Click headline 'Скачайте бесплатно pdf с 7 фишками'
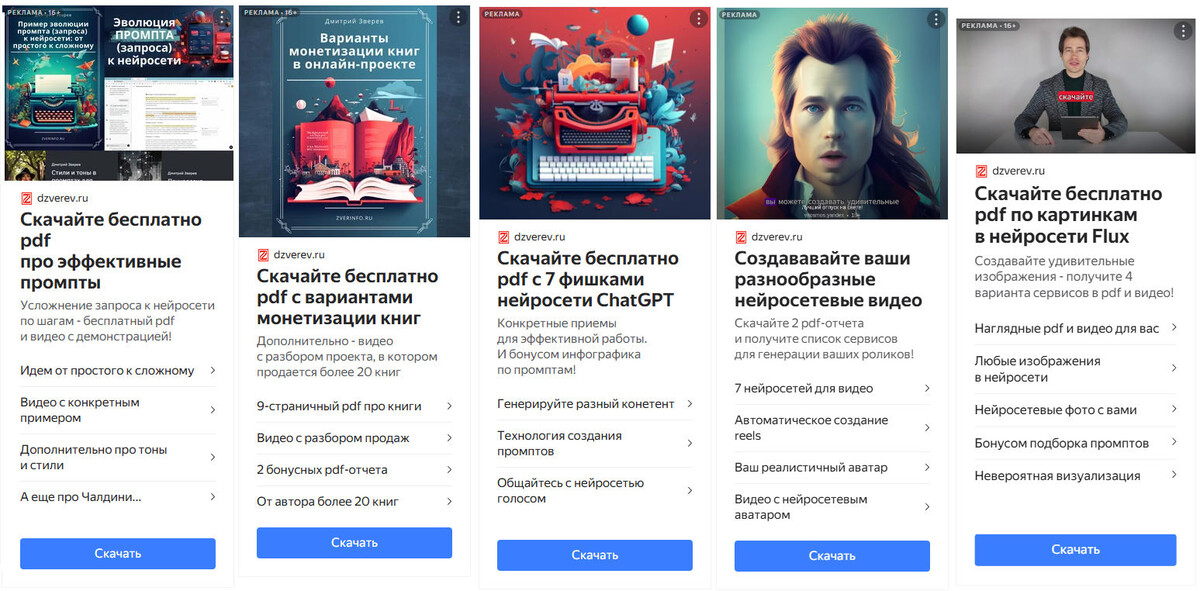 click(585, 269)
